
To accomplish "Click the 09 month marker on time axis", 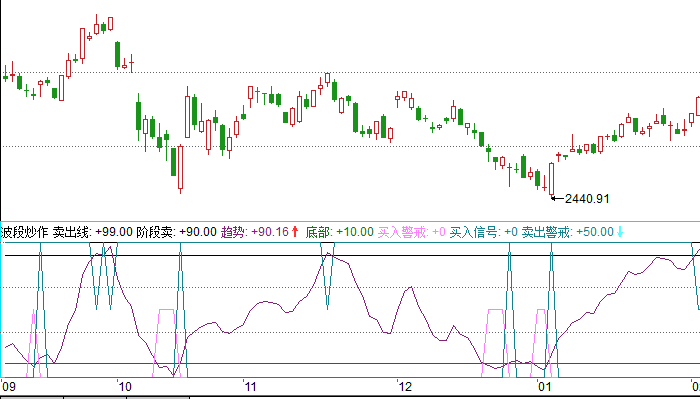I will [8, 386].
